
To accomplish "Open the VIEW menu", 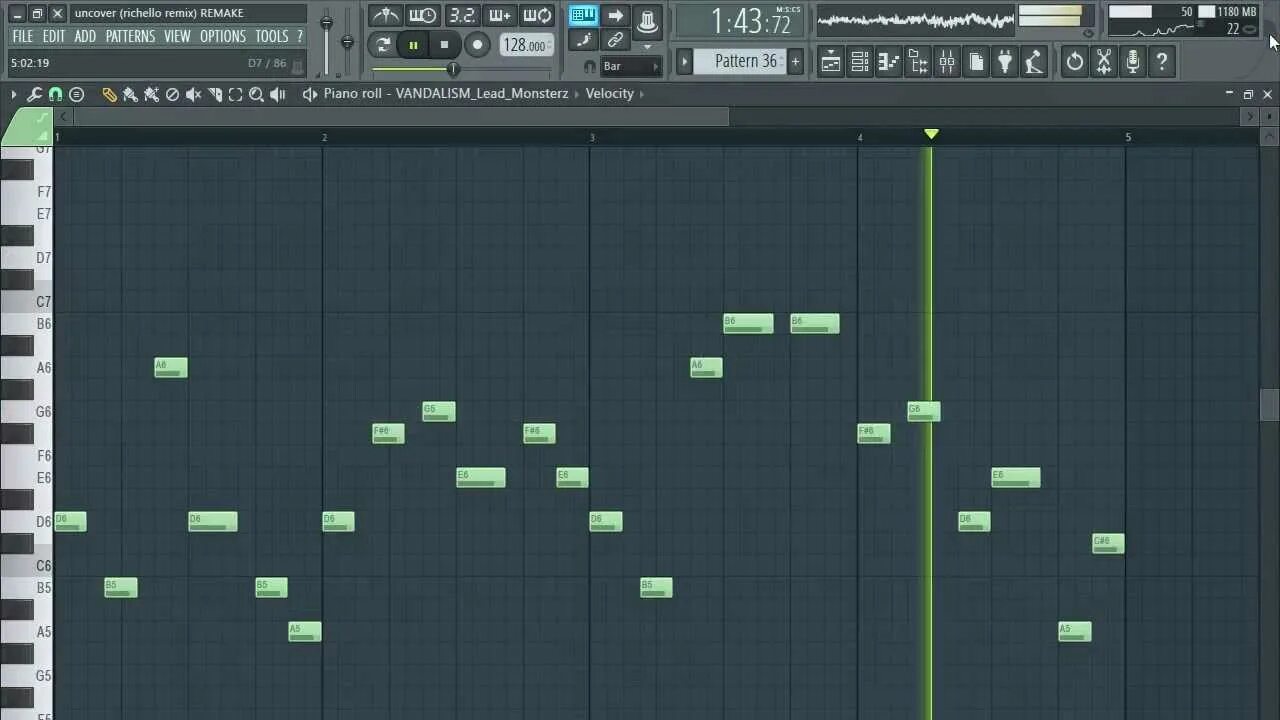I will pos(177,36).
